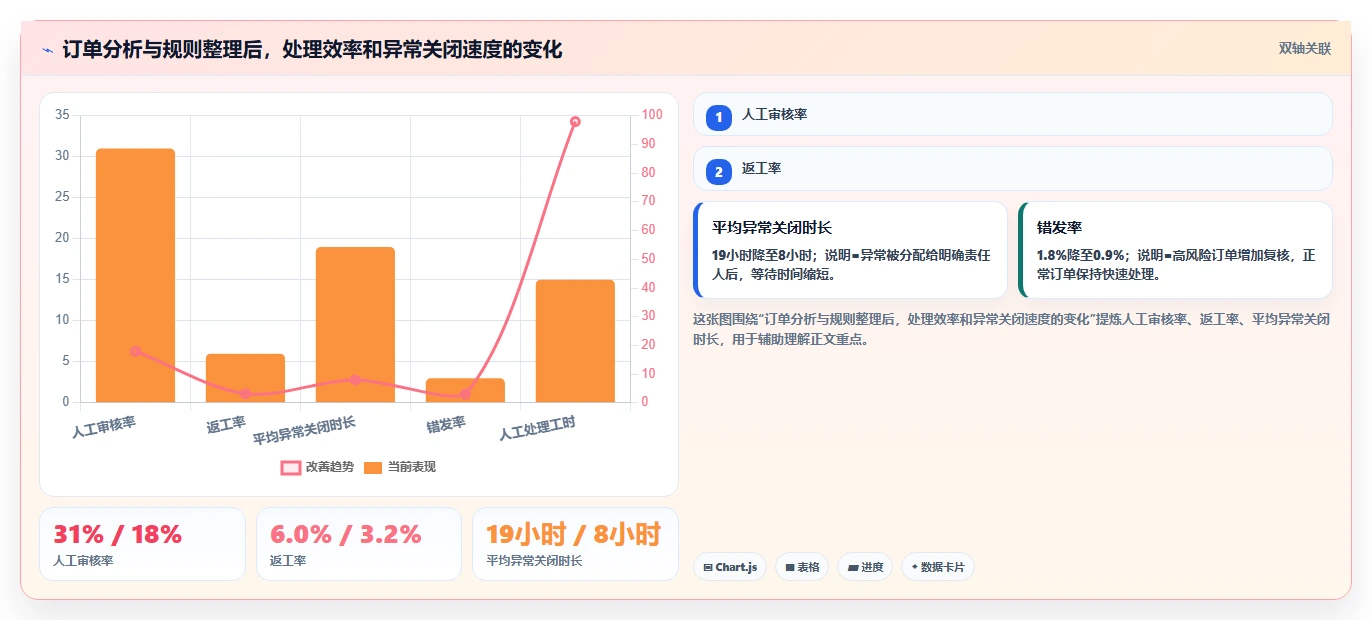Click the 31% / 18% stat value
This screenshot has height=620, width=1372.
click(x=117, y=535)
